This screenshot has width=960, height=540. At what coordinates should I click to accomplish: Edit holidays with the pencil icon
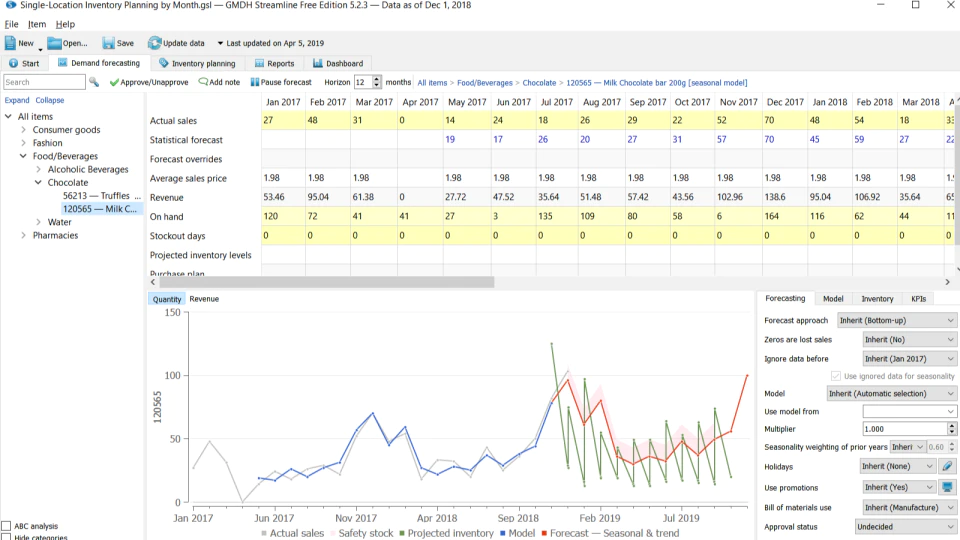947,467
